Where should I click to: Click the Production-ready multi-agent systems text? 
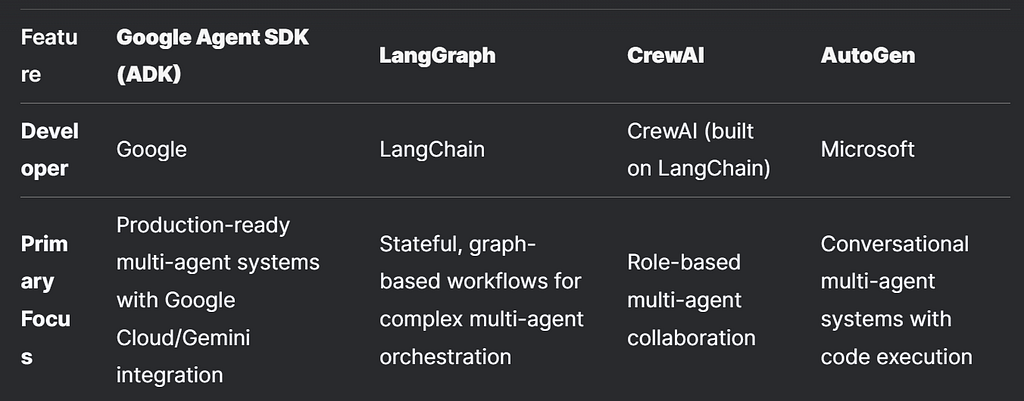(218, 244)
